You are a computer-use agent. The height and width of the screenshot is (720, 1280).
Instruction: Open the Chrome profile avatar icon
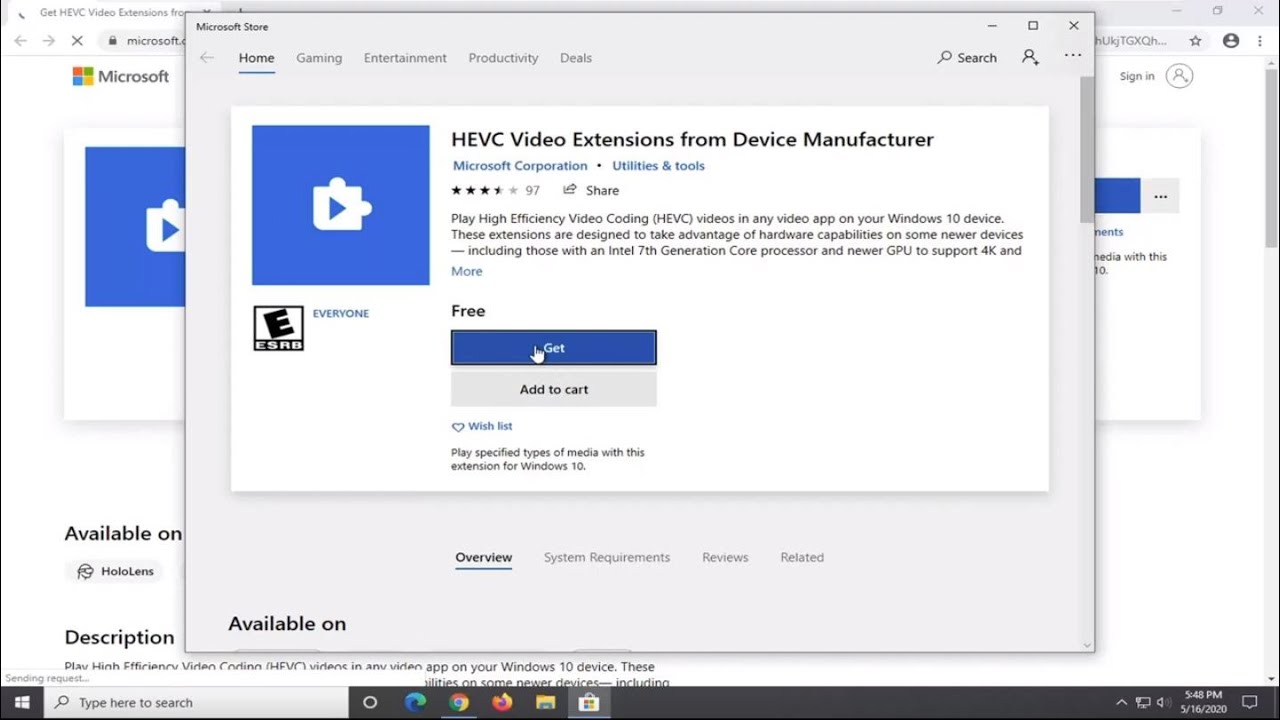tap(1231, 41)
